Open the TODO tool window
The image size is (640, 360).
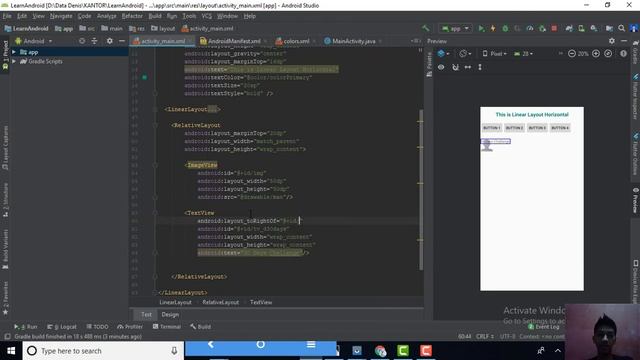[x=97, y=327]
